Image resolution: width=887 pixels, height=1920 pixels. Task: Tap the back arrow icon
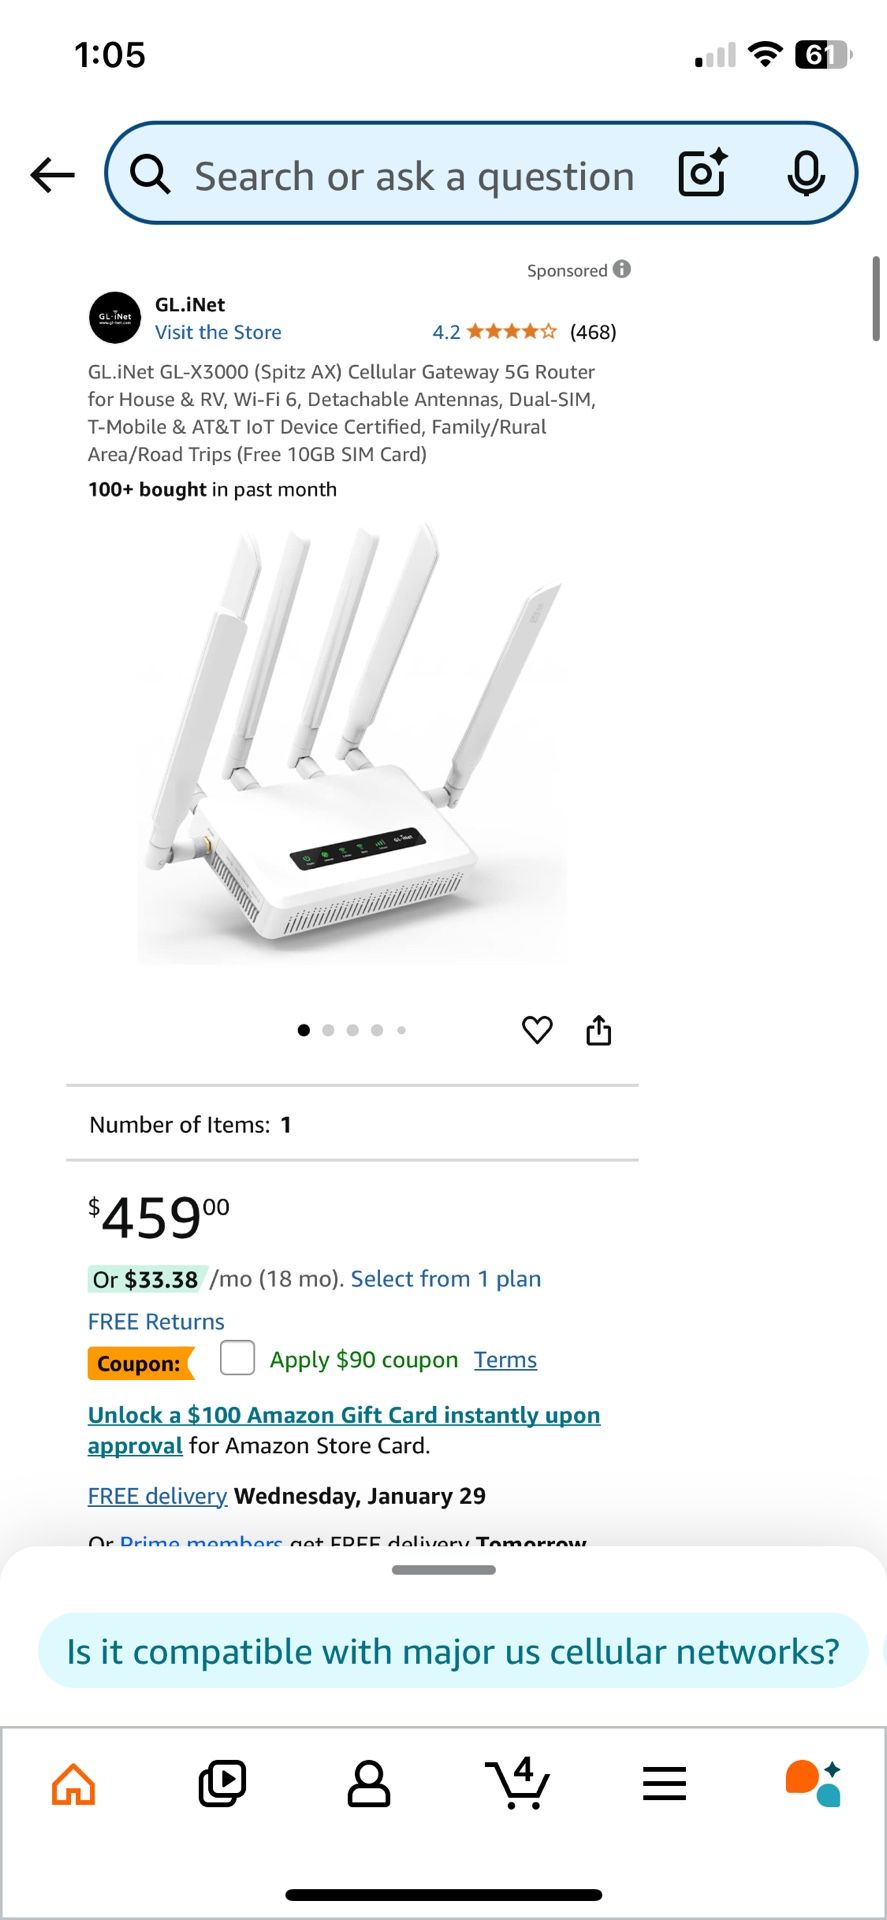point(53,175)
